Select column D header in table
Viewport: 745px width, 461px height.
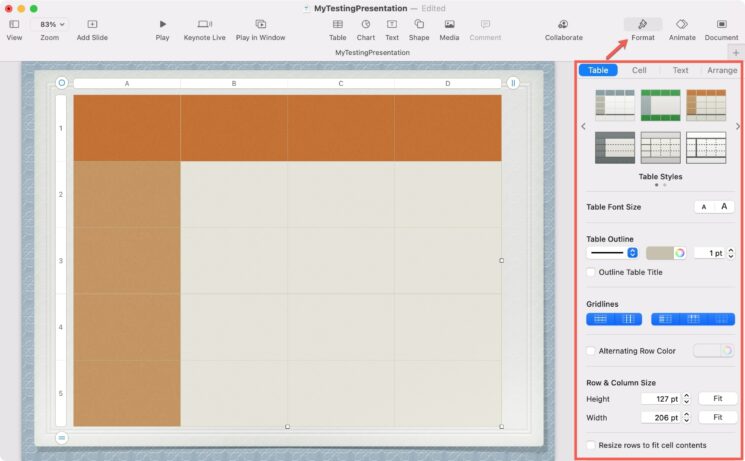(448, 84)
